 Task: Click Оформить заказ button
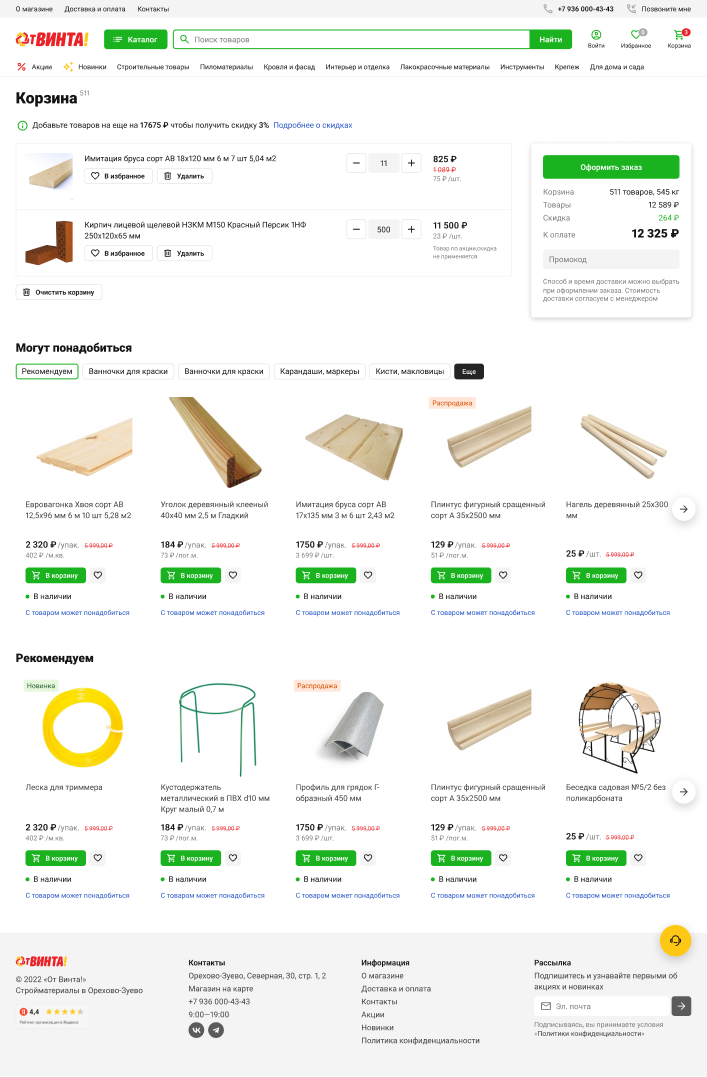click(x=611, y=167)
